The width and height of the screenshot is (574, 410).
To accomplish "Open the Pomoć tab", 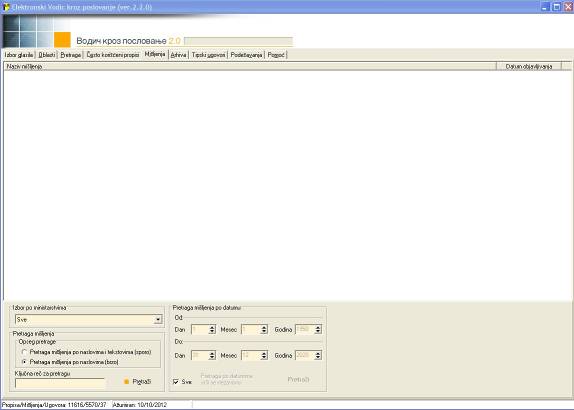I will click(x=276, y=55).
